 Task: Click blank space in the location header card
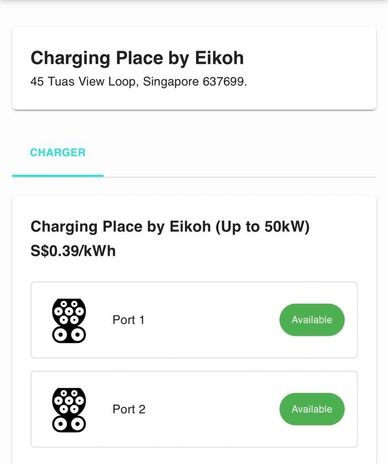point(310,68)
